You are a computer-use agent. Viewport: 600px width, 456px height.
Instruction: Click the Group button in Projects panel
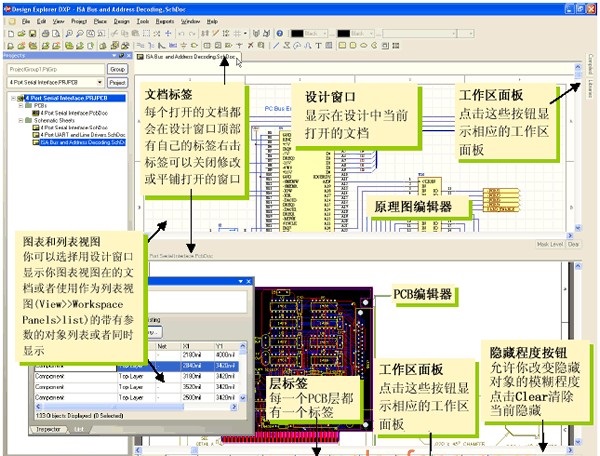117,70
